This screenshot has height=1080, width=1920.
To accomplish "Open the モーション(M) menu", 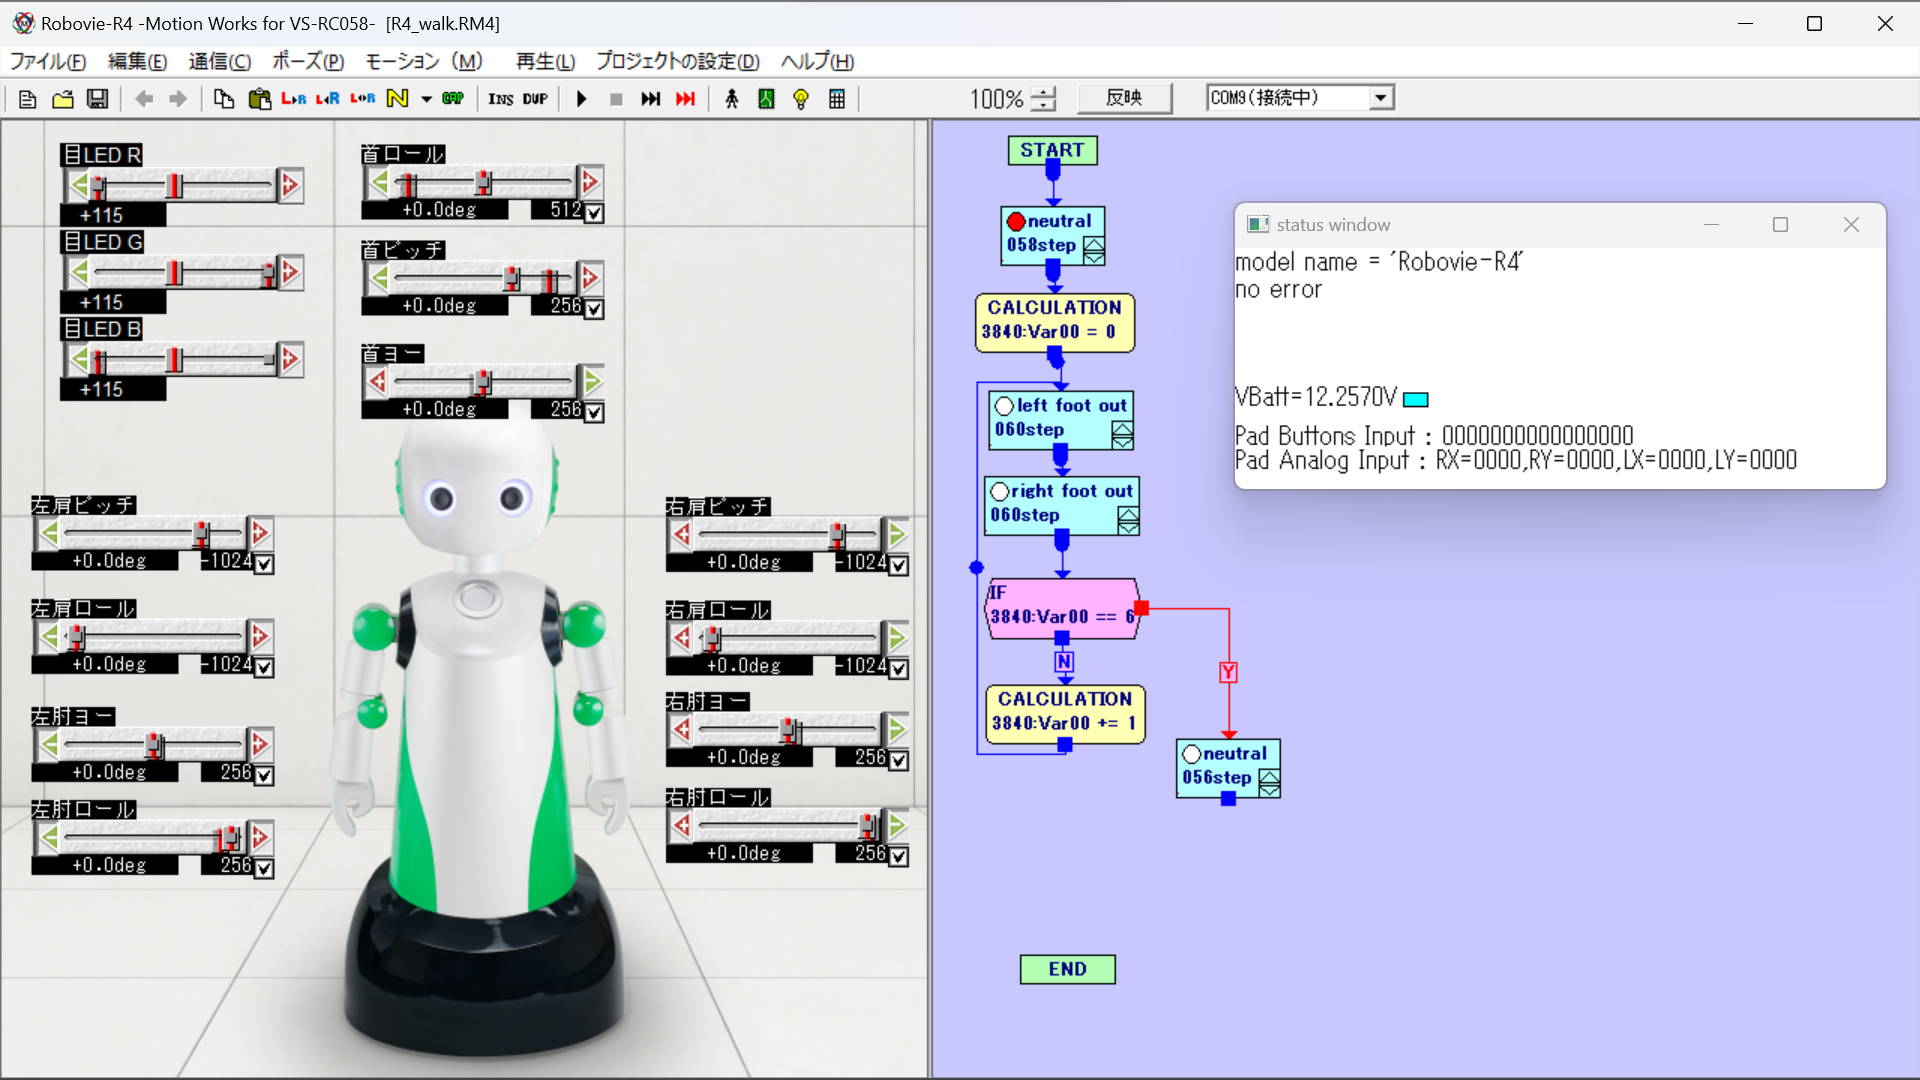I will tap(423, 62).
